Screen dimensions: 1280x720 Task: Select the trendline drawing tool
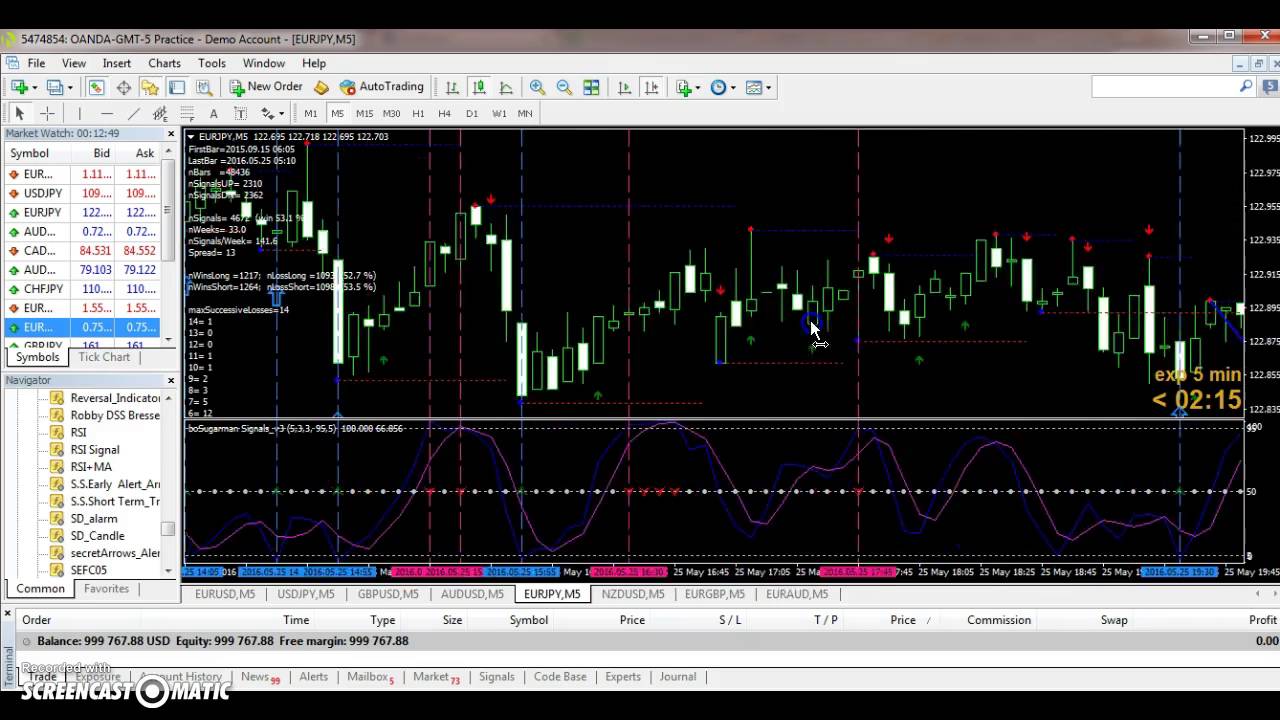point(133,113)
